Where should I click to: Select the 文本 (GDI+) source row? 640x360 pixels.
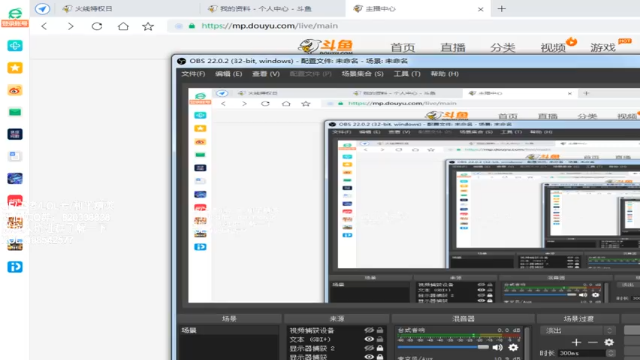(336, 339)
